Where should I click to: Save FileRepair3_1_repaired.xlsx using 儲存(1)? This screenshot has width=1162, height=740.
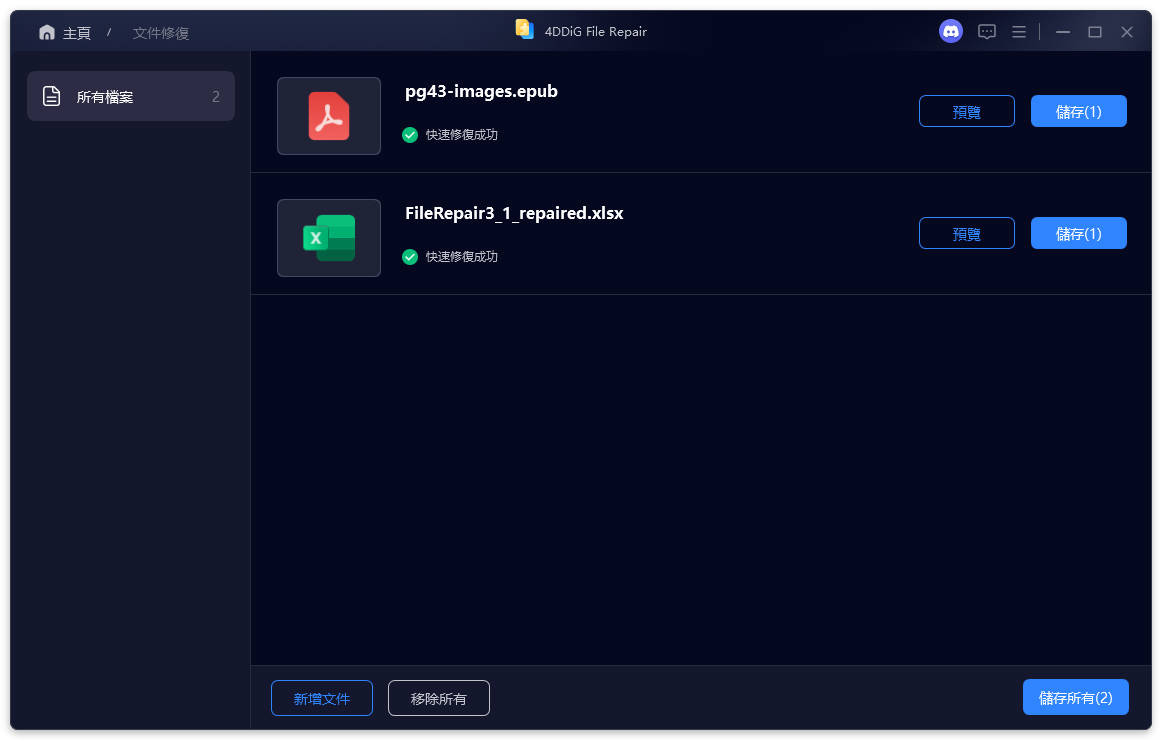[x=1078, y=233]
